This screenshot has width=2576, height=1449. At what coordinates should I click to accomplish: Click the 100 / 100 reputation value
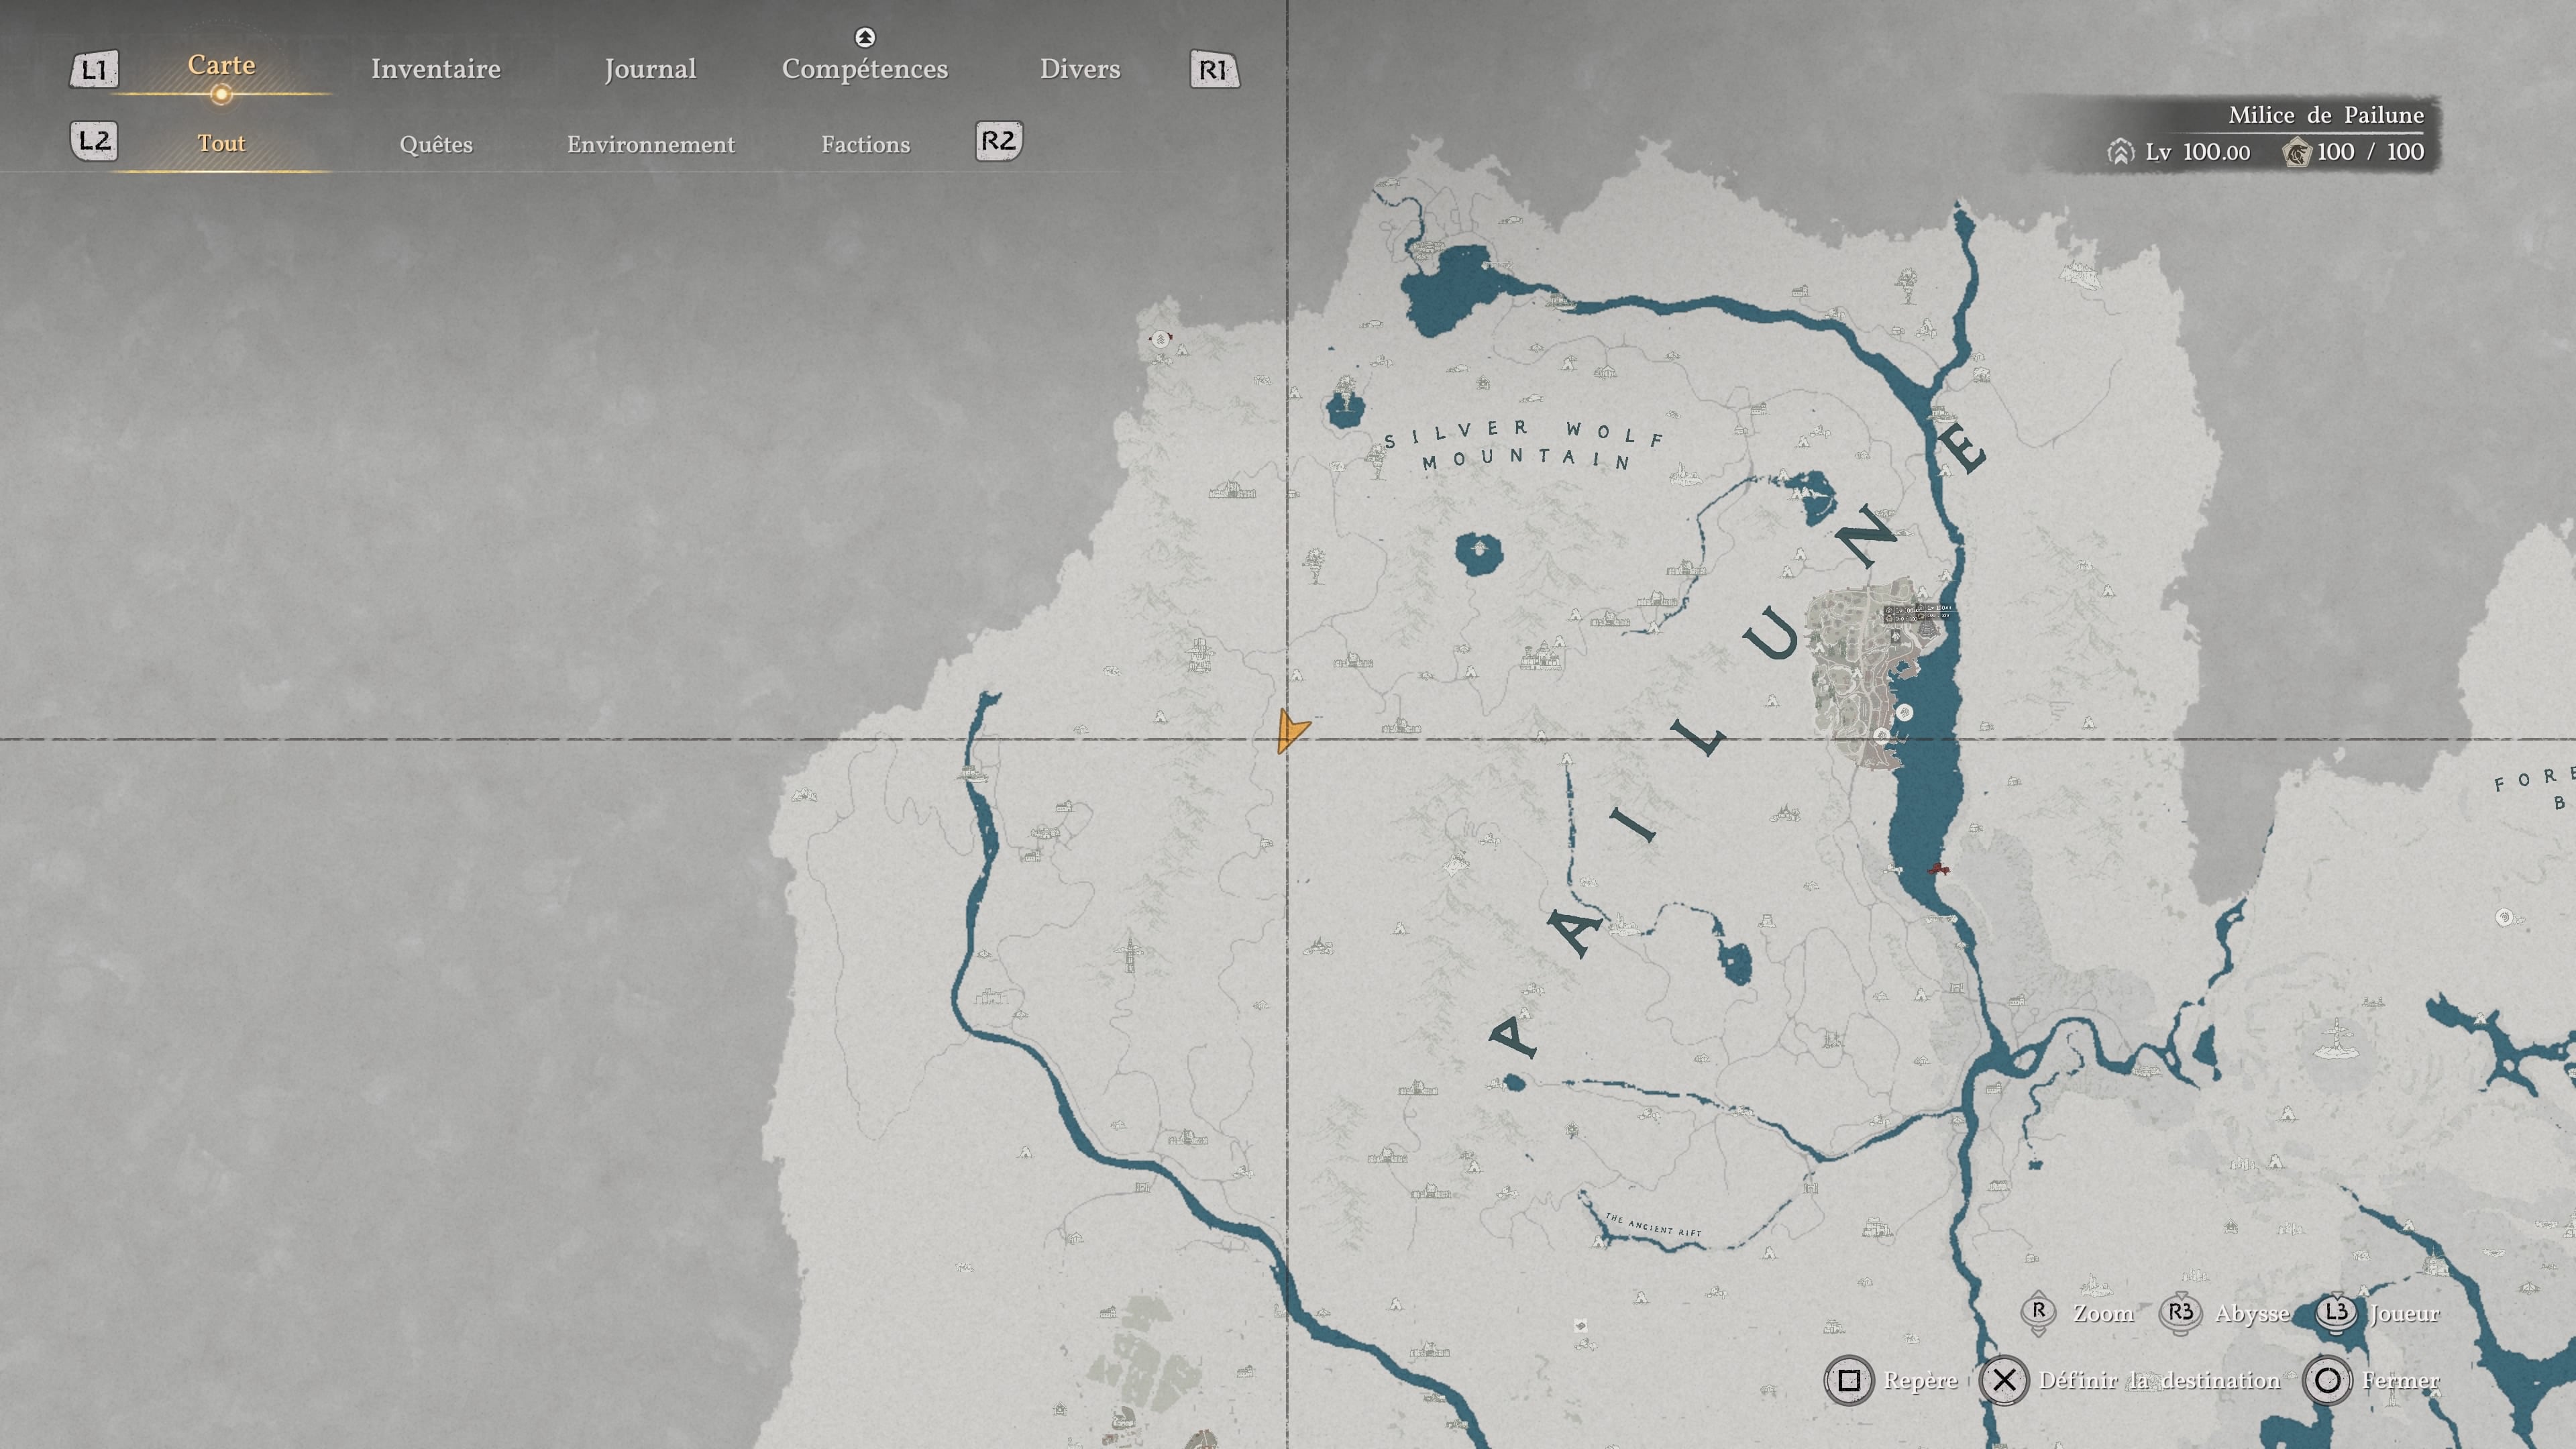point(2370,152)
